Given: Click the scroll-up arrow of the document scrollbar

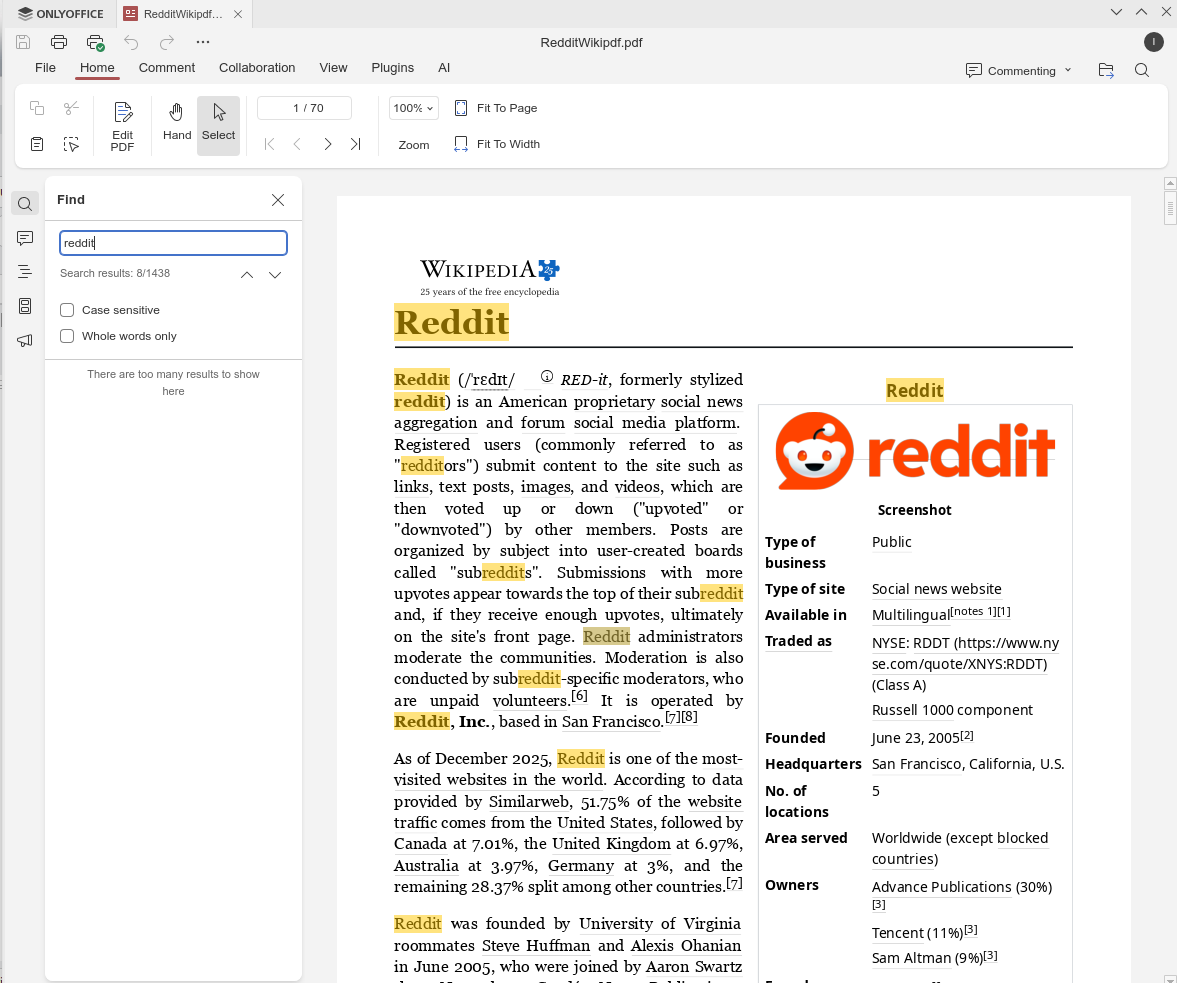Looking at the screenshot, I should (x=1169, y=183).
